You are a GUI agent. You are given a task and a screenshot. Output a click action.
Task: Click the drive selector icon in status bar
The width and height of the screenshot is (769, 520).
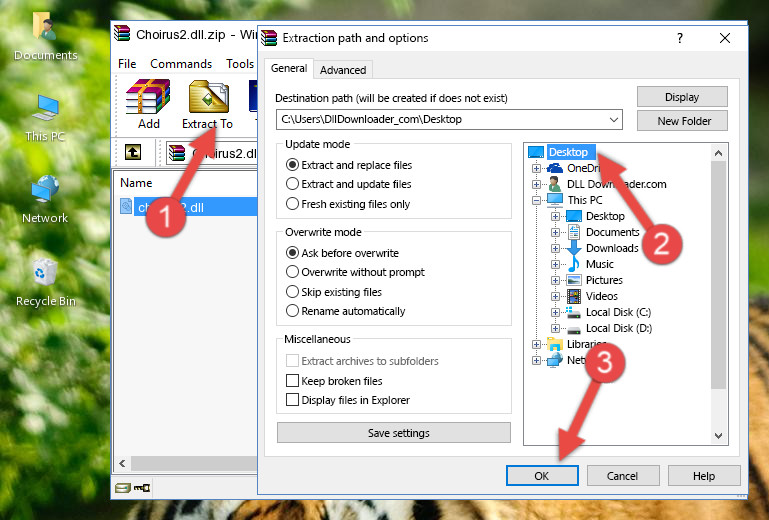123,488
